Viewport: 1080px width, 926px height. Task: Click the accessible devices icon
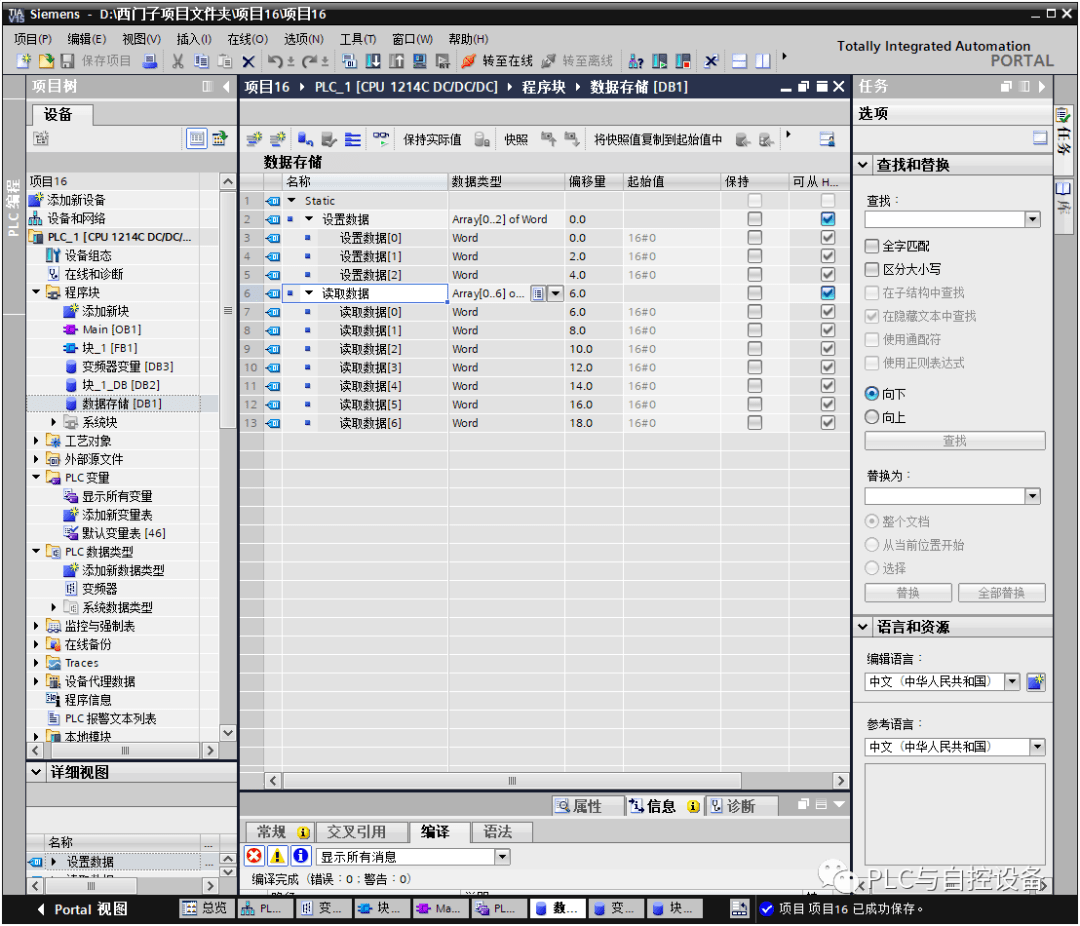tap(636, 61)
